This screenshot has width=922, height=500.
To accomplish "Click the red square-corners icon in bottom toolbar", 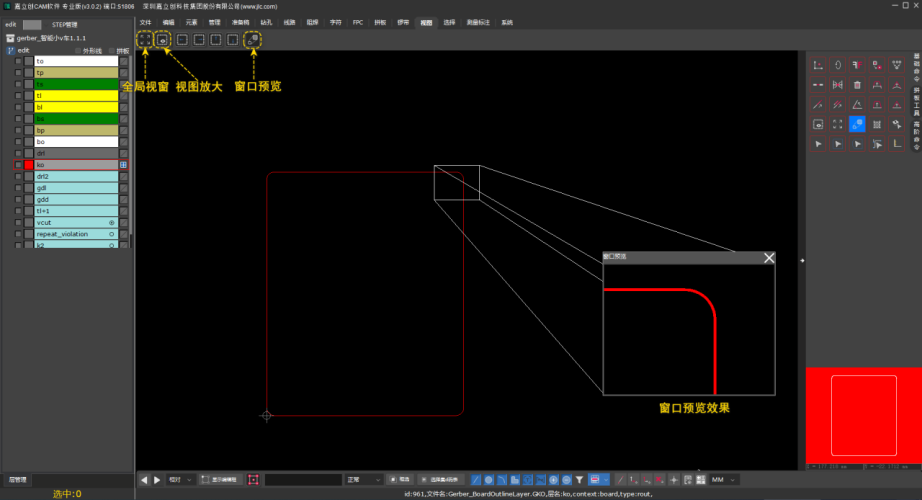I will [253, 480].
